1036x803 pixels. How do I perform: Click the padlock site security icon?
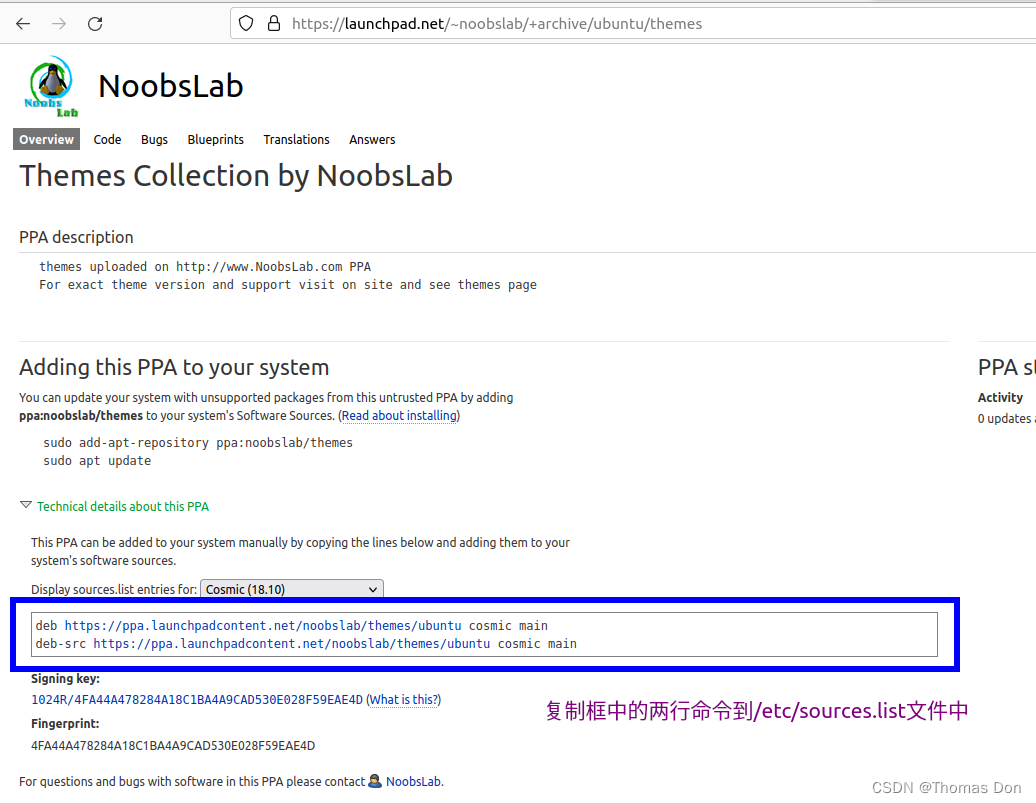274,24
